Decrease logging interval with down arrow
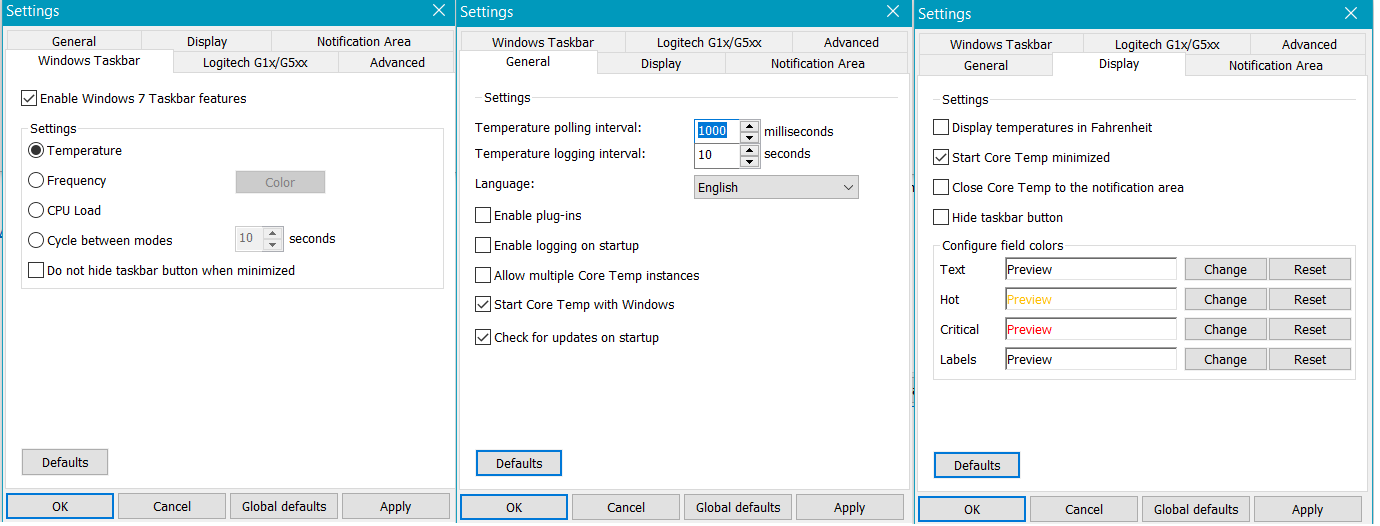This screenshot has height=526, width=1380. pyautogui.click(x=750, y=161)
